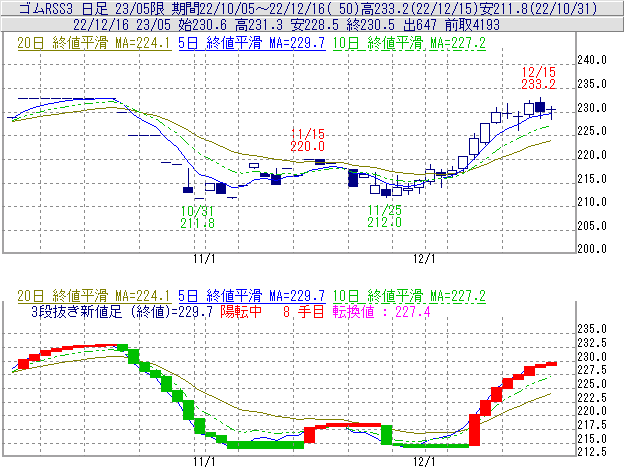Image resolution: width=624 pixels, height=475 pixels.
Task: Click the 240.0 price axis value
Action: (x=592, y=60)
